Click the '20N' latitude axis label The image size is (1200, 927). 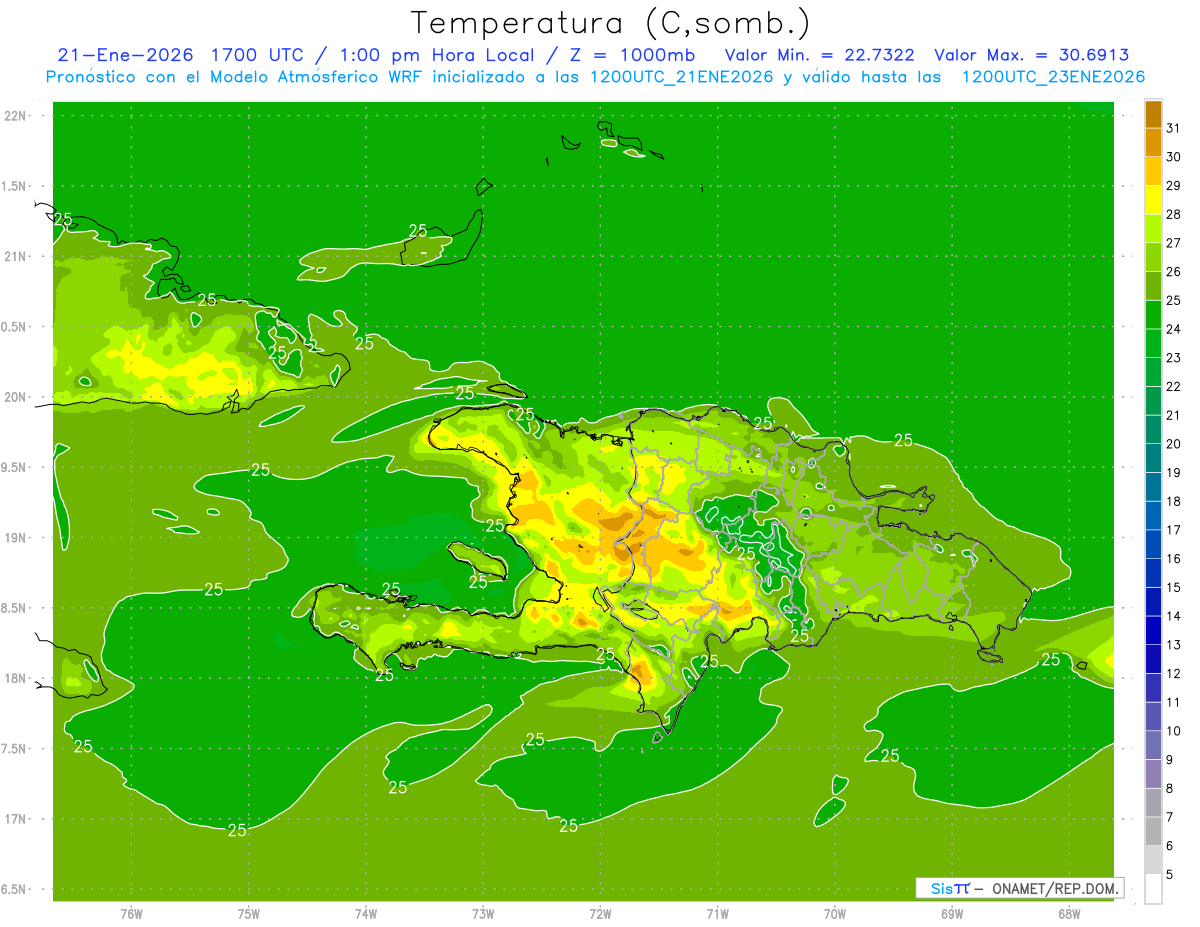(x=14, y=397)
